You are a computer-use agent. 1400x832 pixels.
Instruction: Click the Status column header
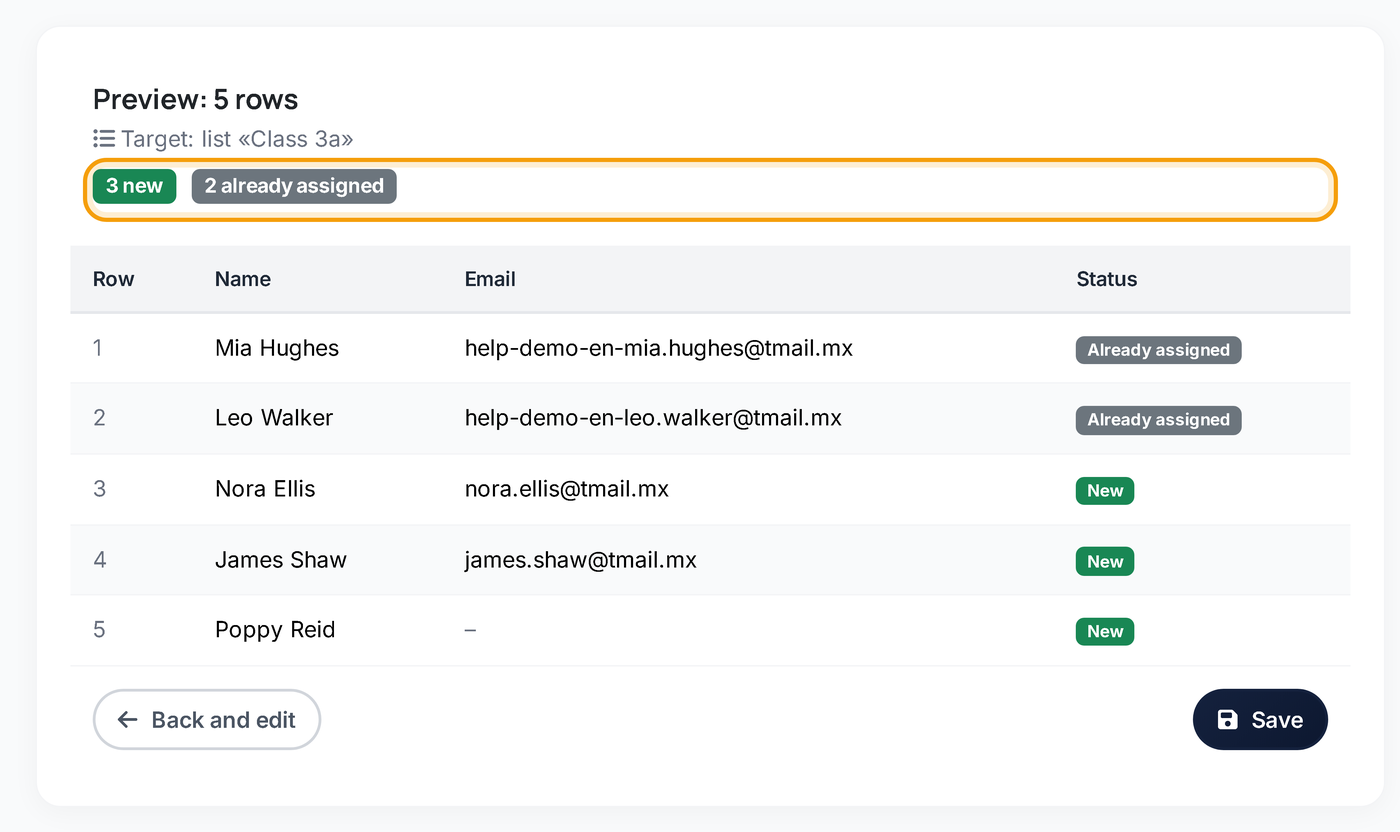tap(1107, 279)
